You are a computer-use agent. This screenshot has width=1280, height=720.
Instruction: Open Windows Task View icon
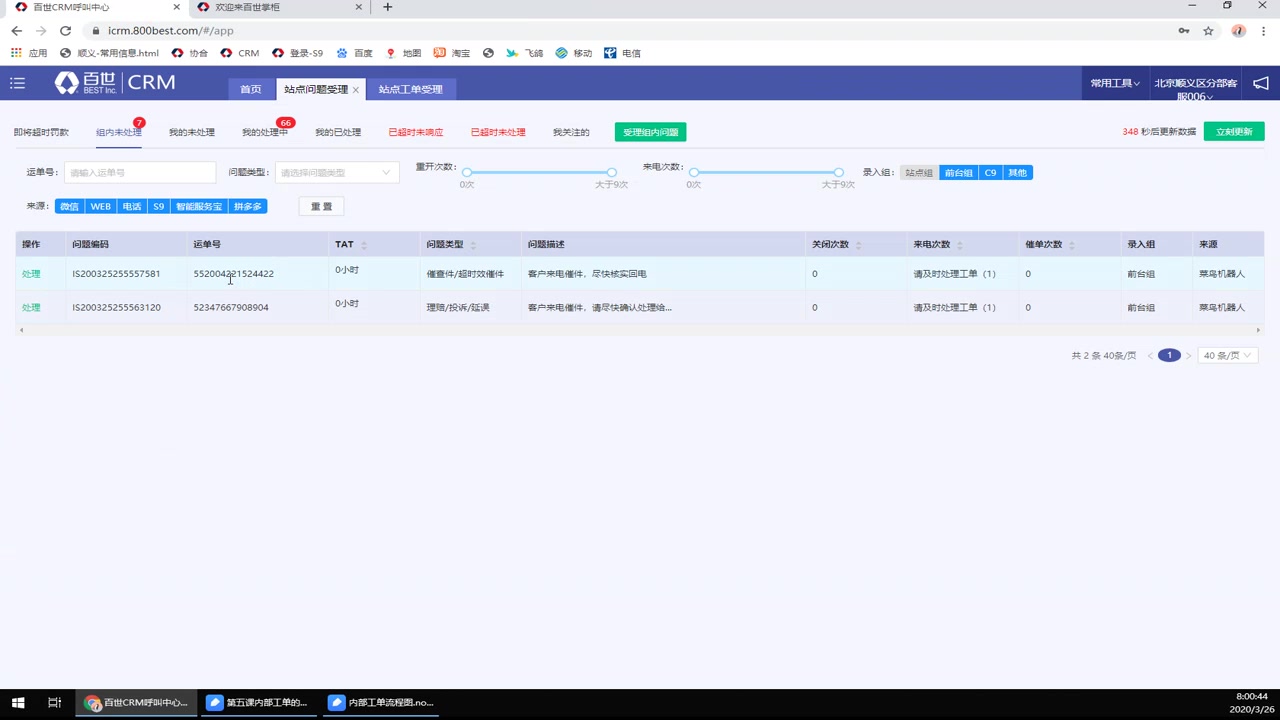point(55,703)
